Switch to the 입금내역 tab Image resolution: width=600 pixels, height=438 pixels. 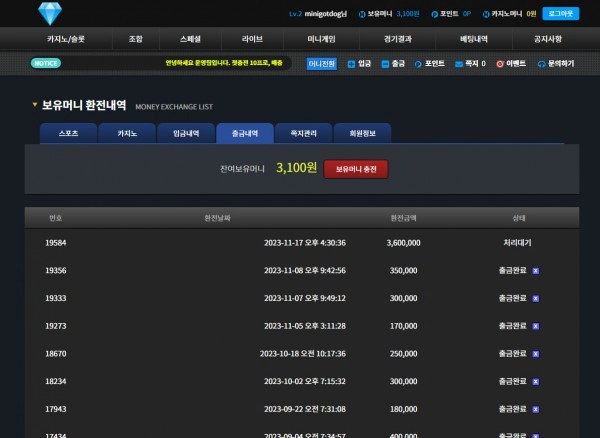pos(186,133)
